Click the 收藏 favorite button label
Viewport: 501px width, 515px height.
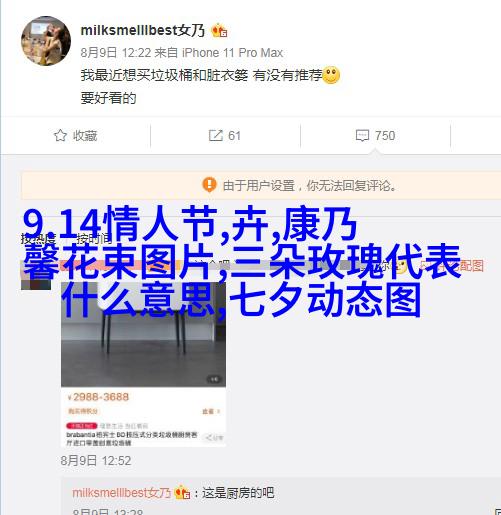[85, 136]
